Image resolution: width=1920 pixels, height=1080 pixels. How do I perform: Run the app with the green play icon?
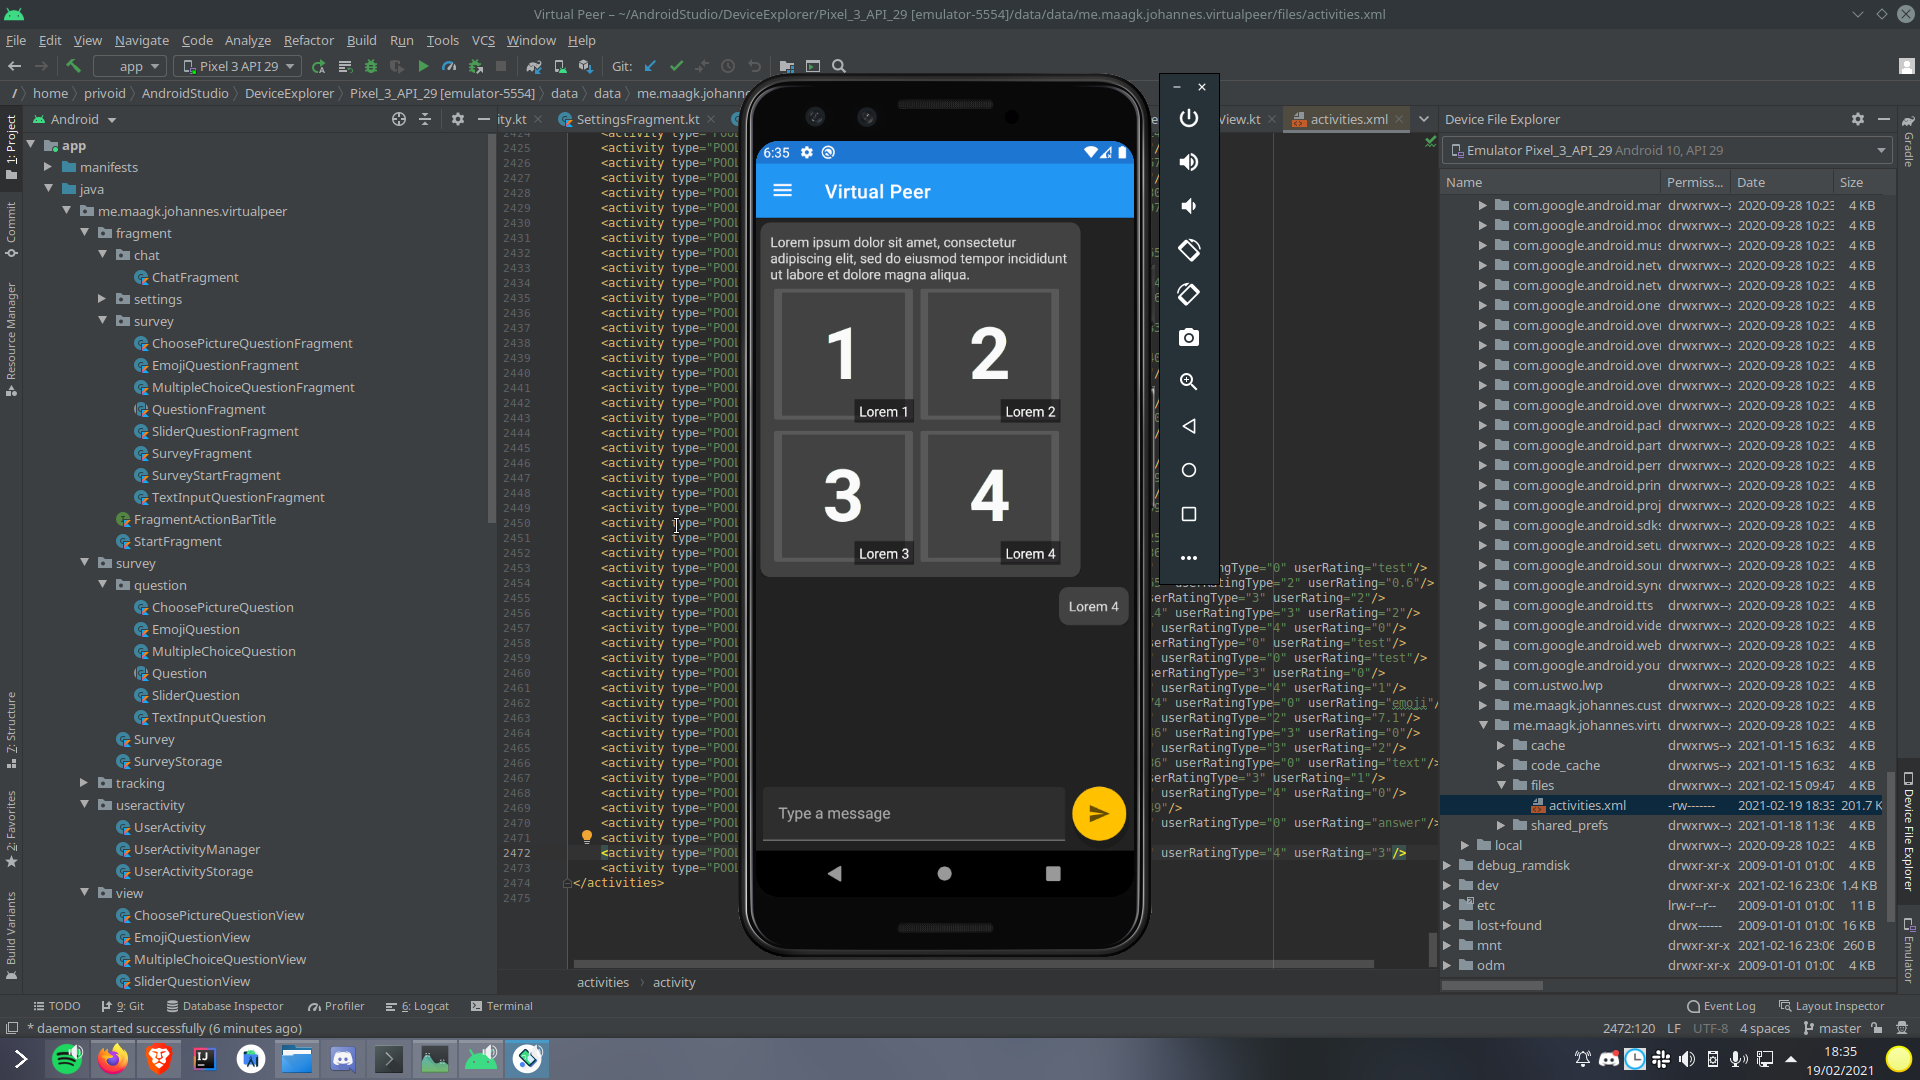[423, 66]
